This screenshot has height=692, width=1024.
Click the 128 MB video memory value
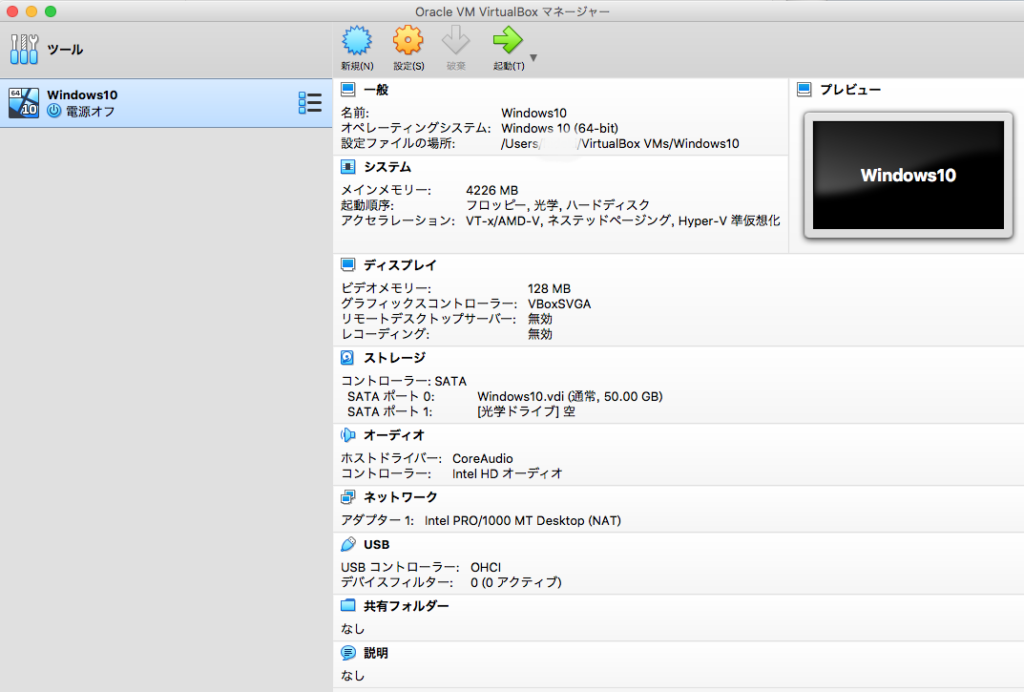[549, 289]
